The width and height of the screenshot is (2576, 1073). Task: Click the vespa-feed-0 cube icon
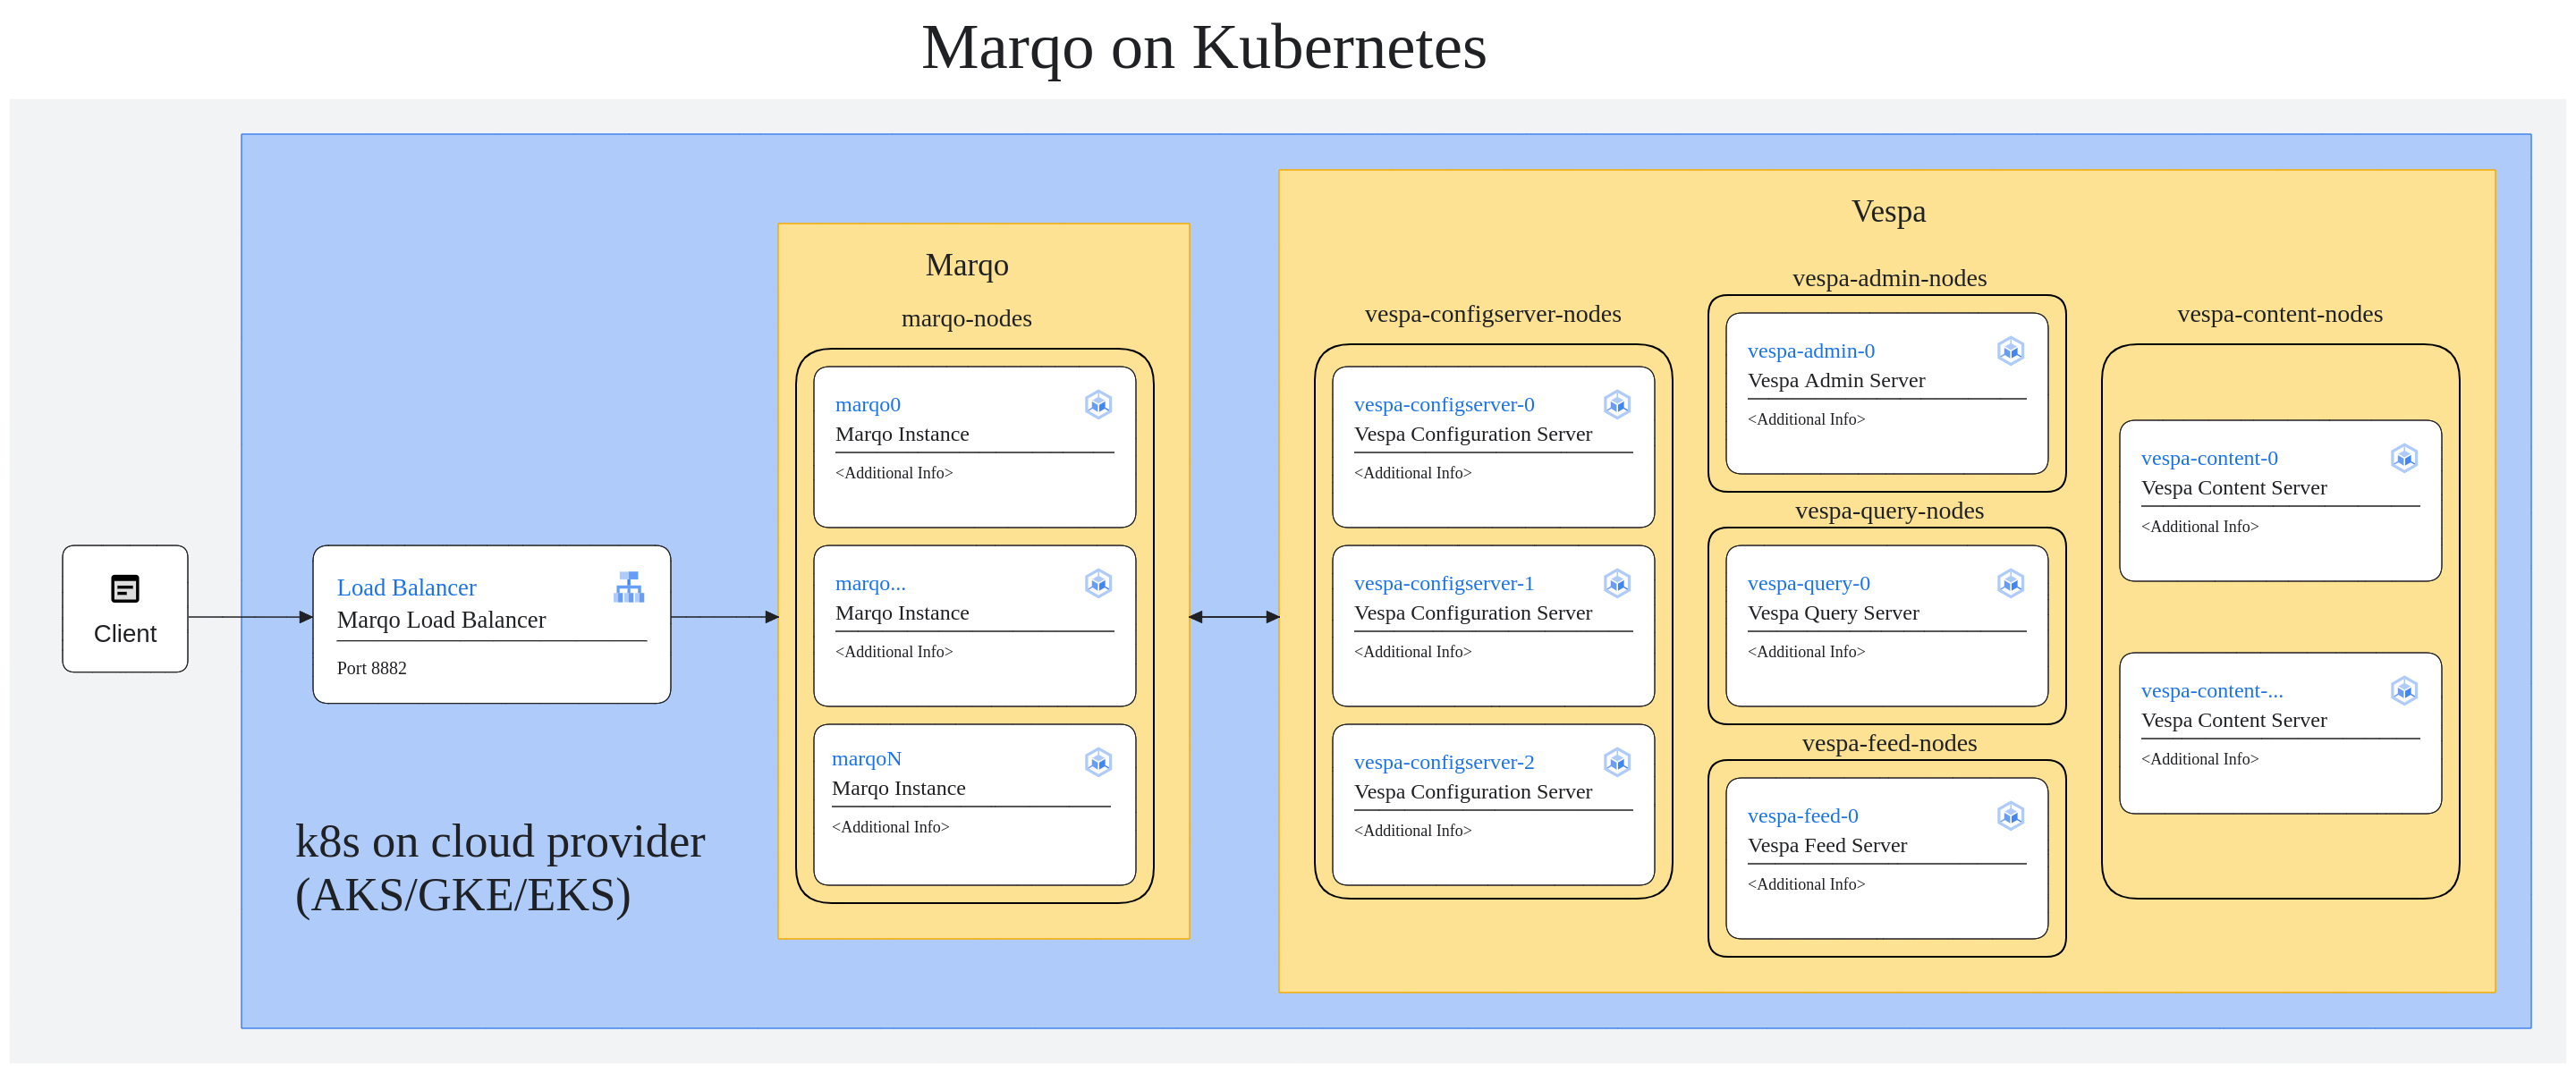[2010, 816]
